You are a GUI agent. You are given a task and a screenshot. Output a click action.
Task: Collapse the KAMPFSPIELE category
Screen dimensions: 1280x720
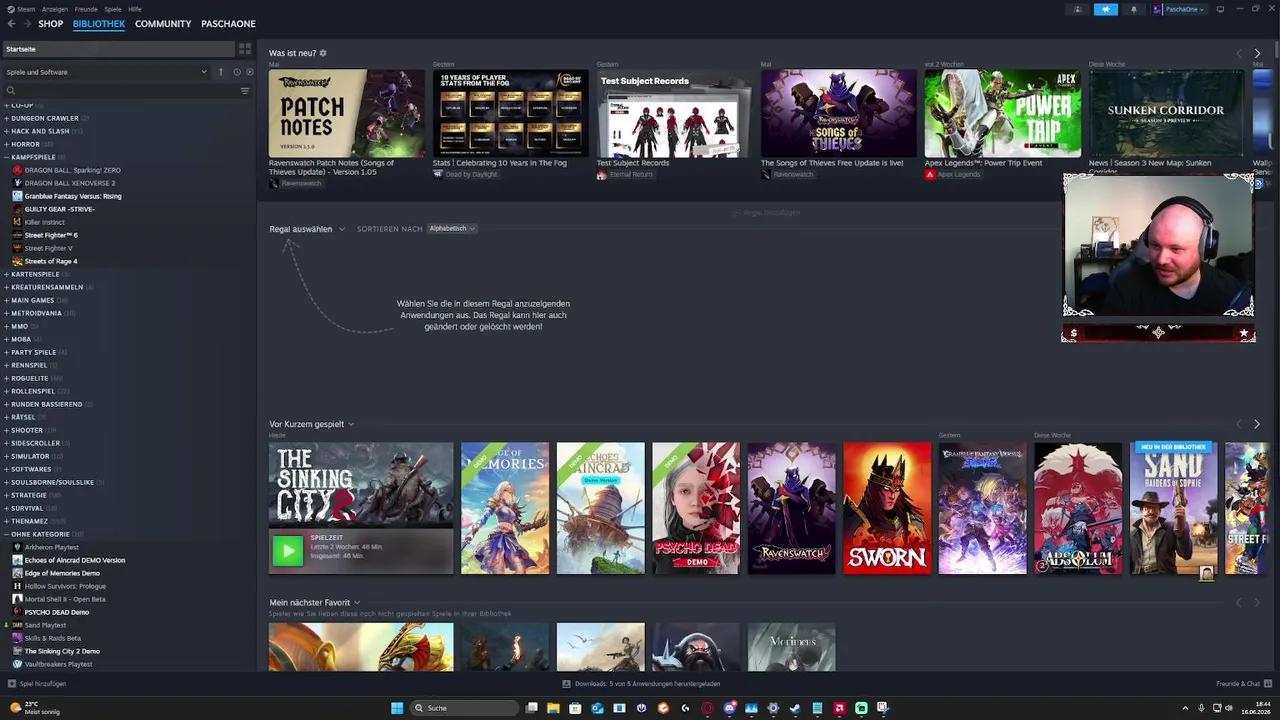coord(6,157)
